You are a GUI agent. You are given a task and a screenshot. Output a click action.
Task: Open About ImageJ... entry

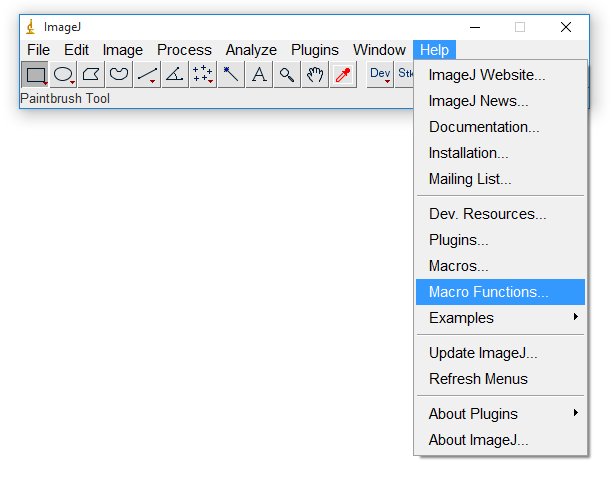(x=500, y=440)
